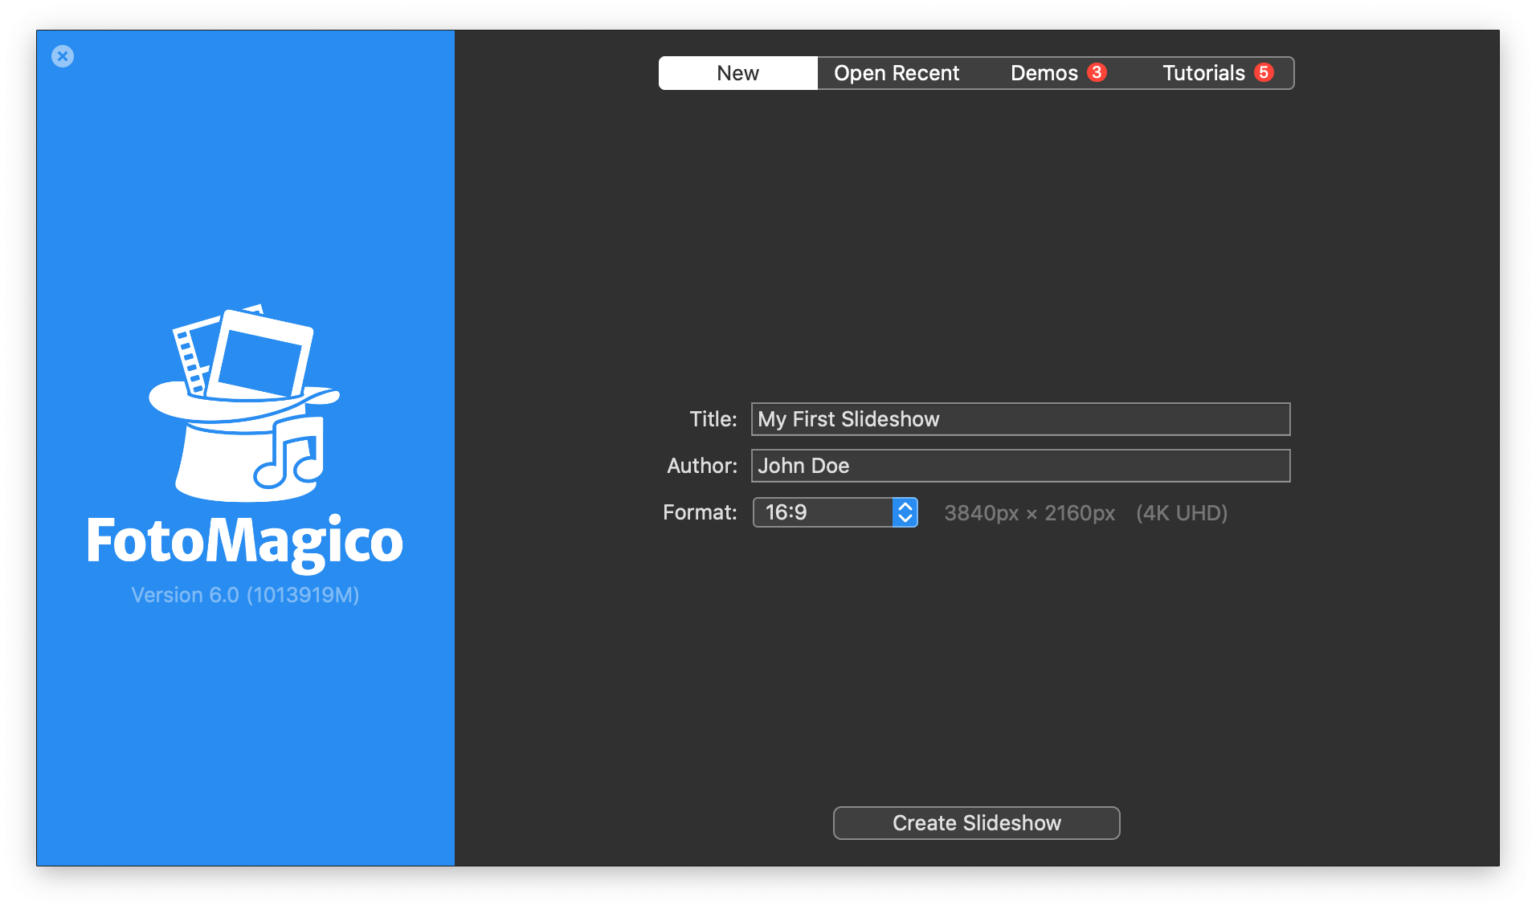The image size is (1536, 909).
Task: Switch to the New tab
Action: [x=738, y=73]
